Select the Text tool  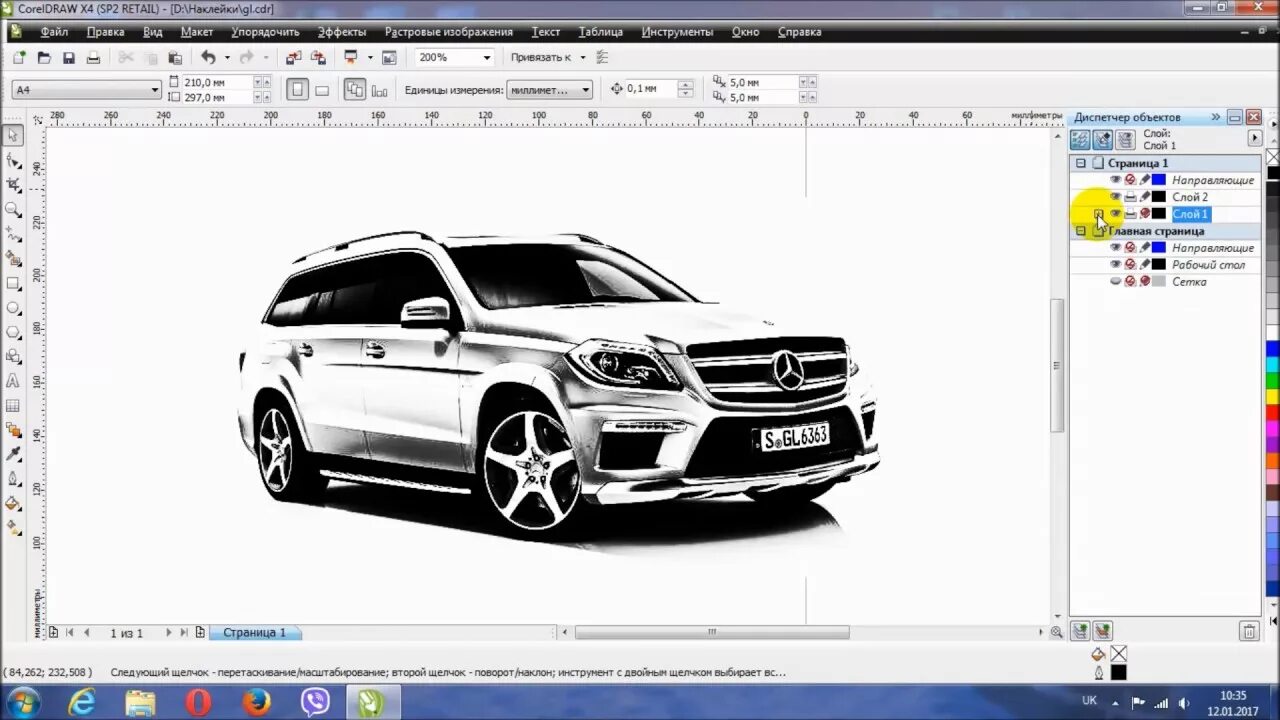[13, 381]
